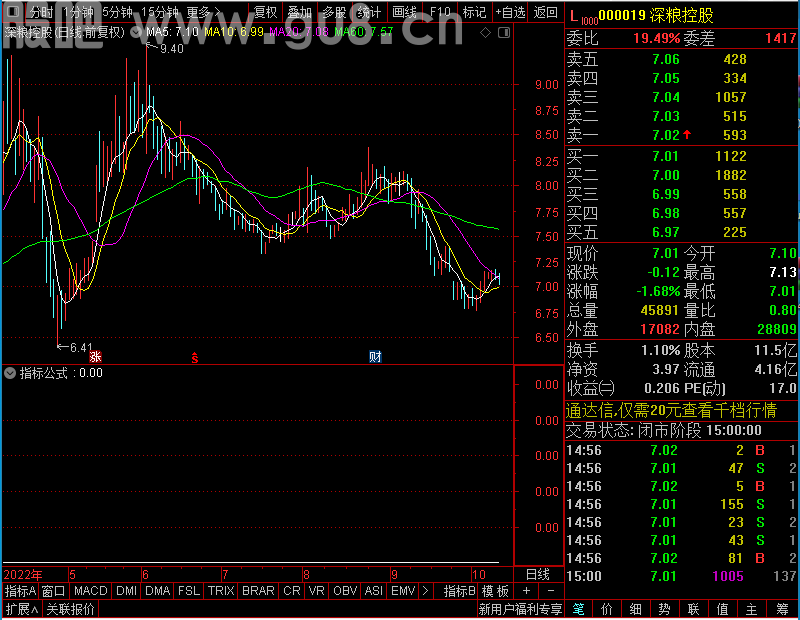
Task: Click 通达信 千档行情 advertisement link
Action: point(671,410)
